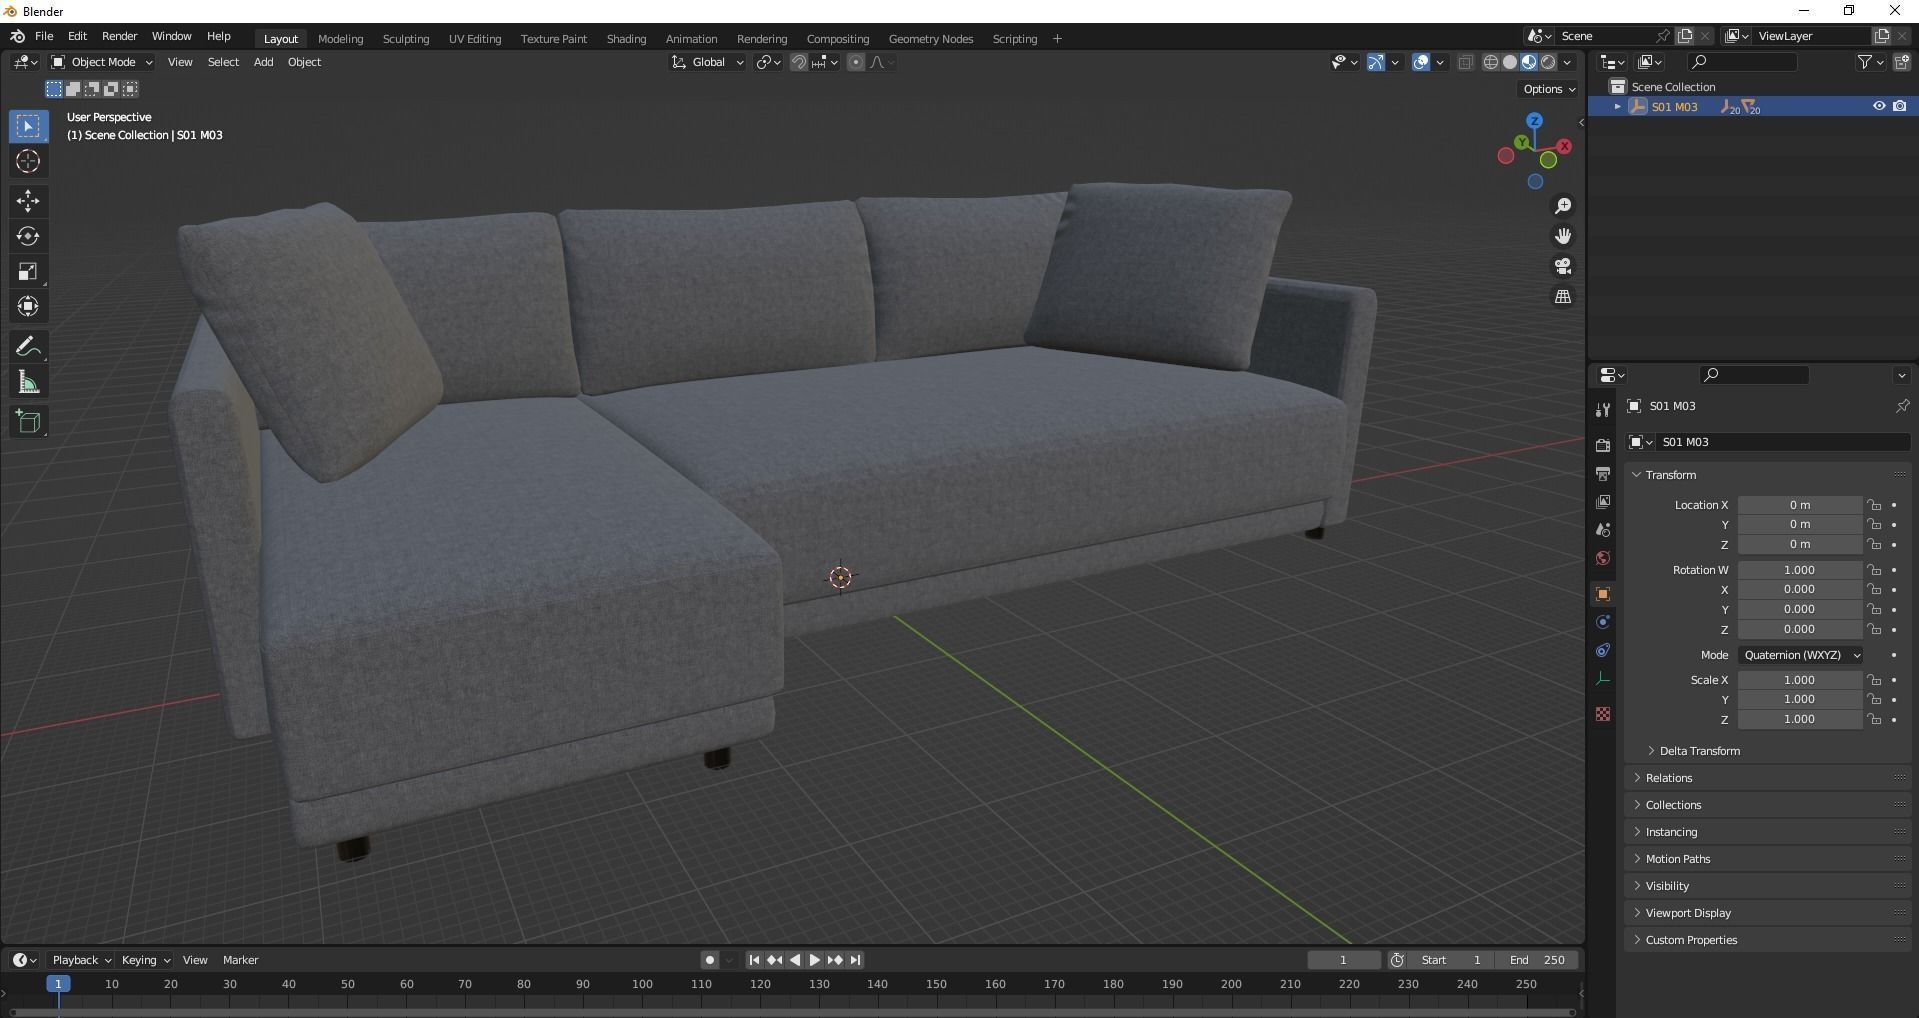The image size is (1919, 1018).
Task: Activate the 3D Cursor tool
Action: click(28, 161)
